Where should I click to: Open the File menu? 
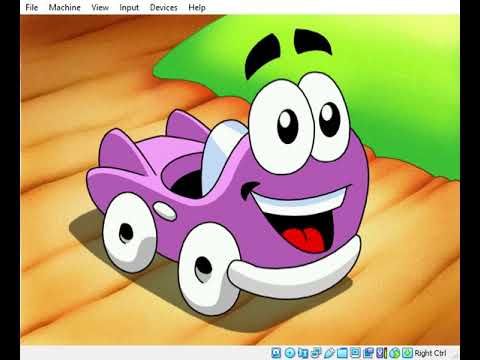pos(32,7)
